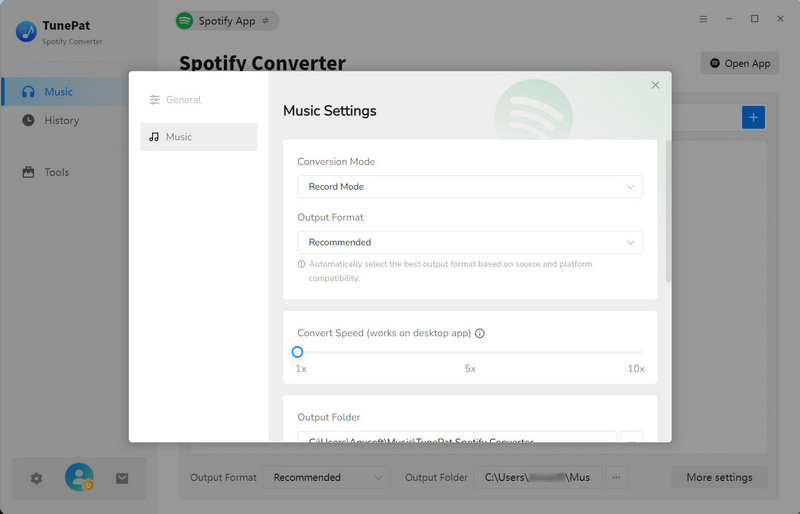Click the blue plus add button
This screenshot has width=800, height=514.
coord(753,117)
